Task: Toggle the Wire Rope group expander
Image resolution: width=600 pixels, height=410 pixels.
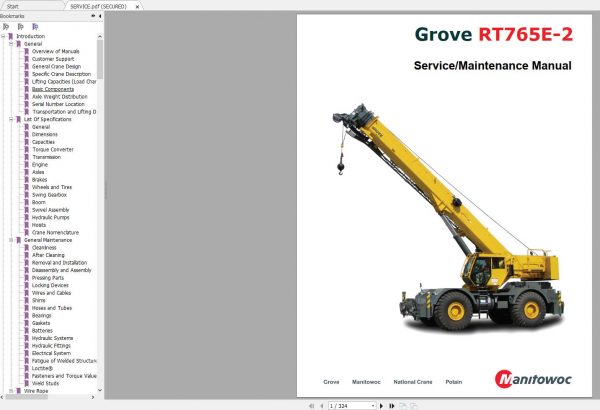Action: coord(11,391)
